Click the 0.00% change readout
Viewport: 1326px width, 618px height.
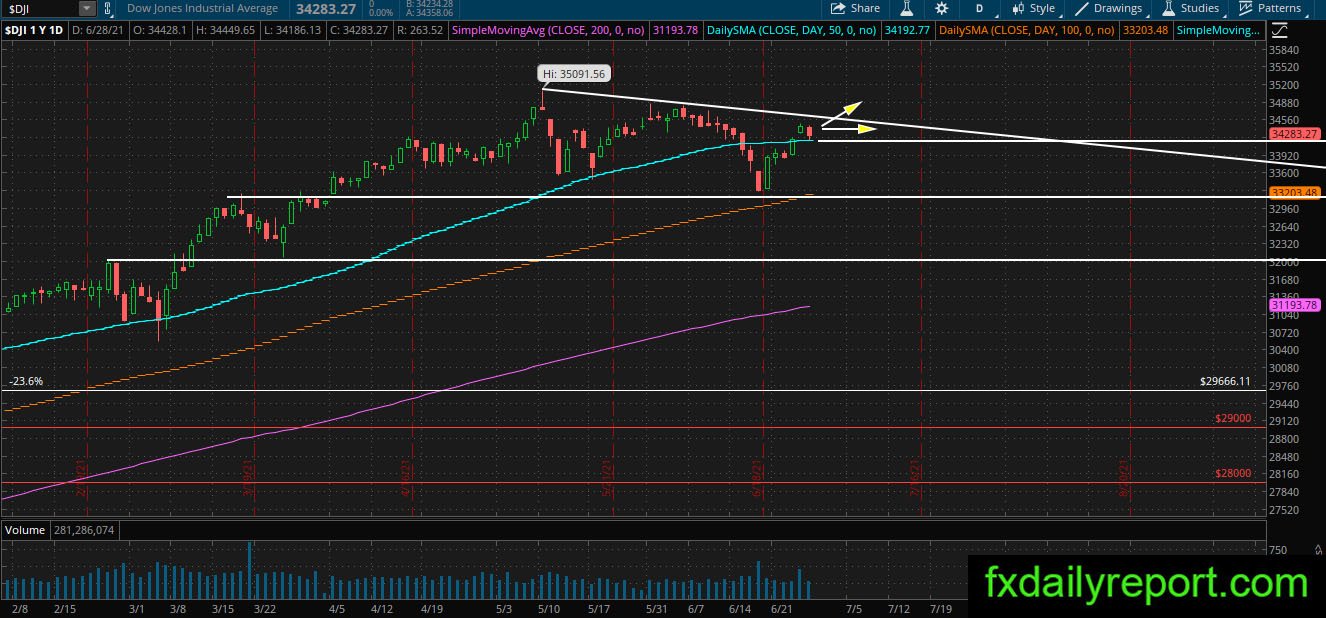point(380,12)
